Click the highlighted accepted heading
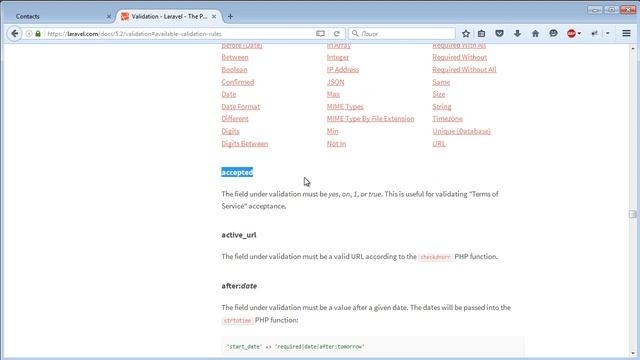This screenshot has width=640, height=360. coord(237,172)
